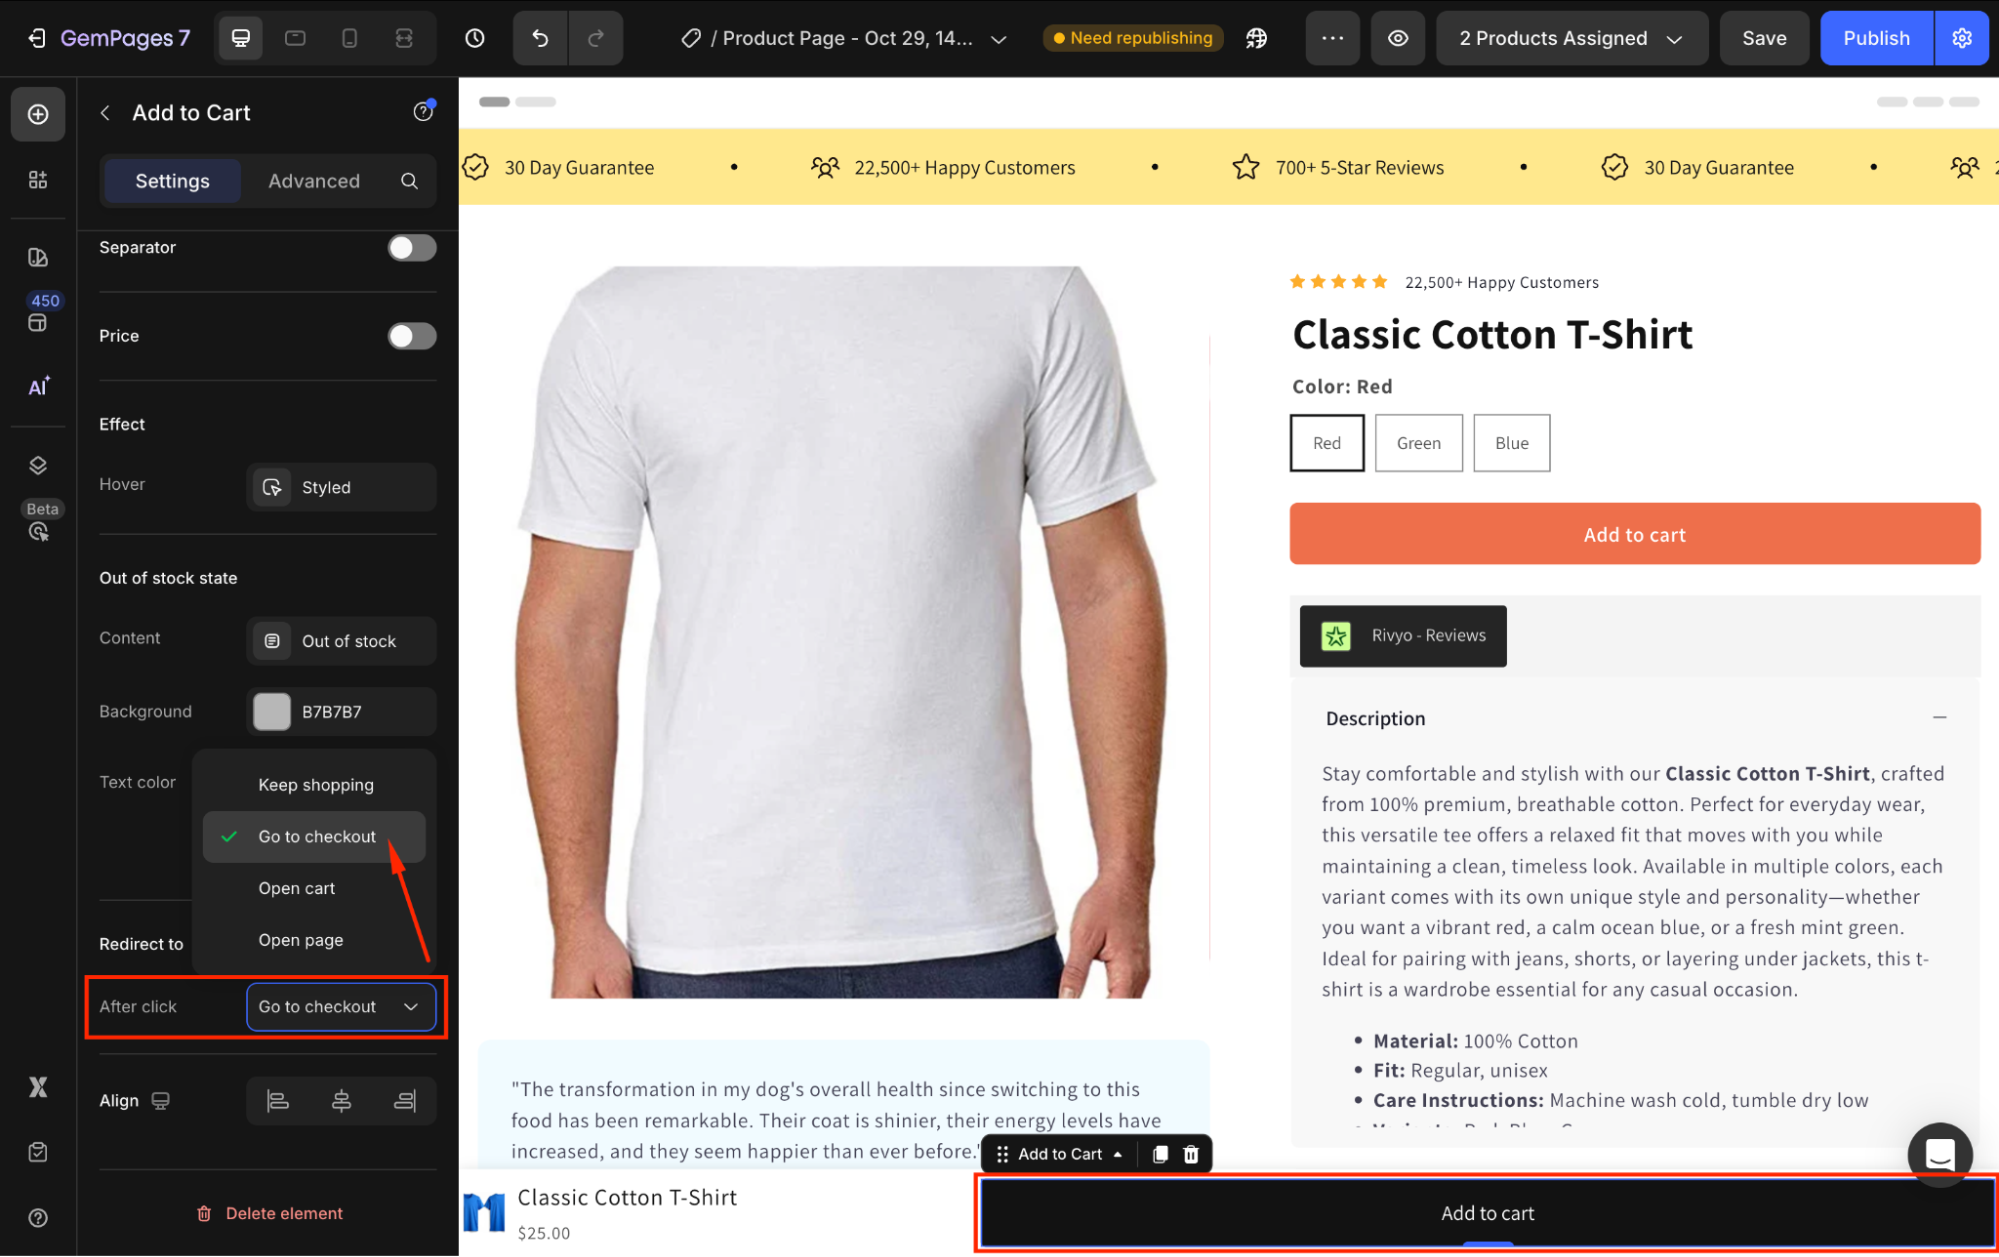Viewport: 1999px width, 1257px height.
Task: Open the layers icon in sidebar
Action: [x=38, y=465]
